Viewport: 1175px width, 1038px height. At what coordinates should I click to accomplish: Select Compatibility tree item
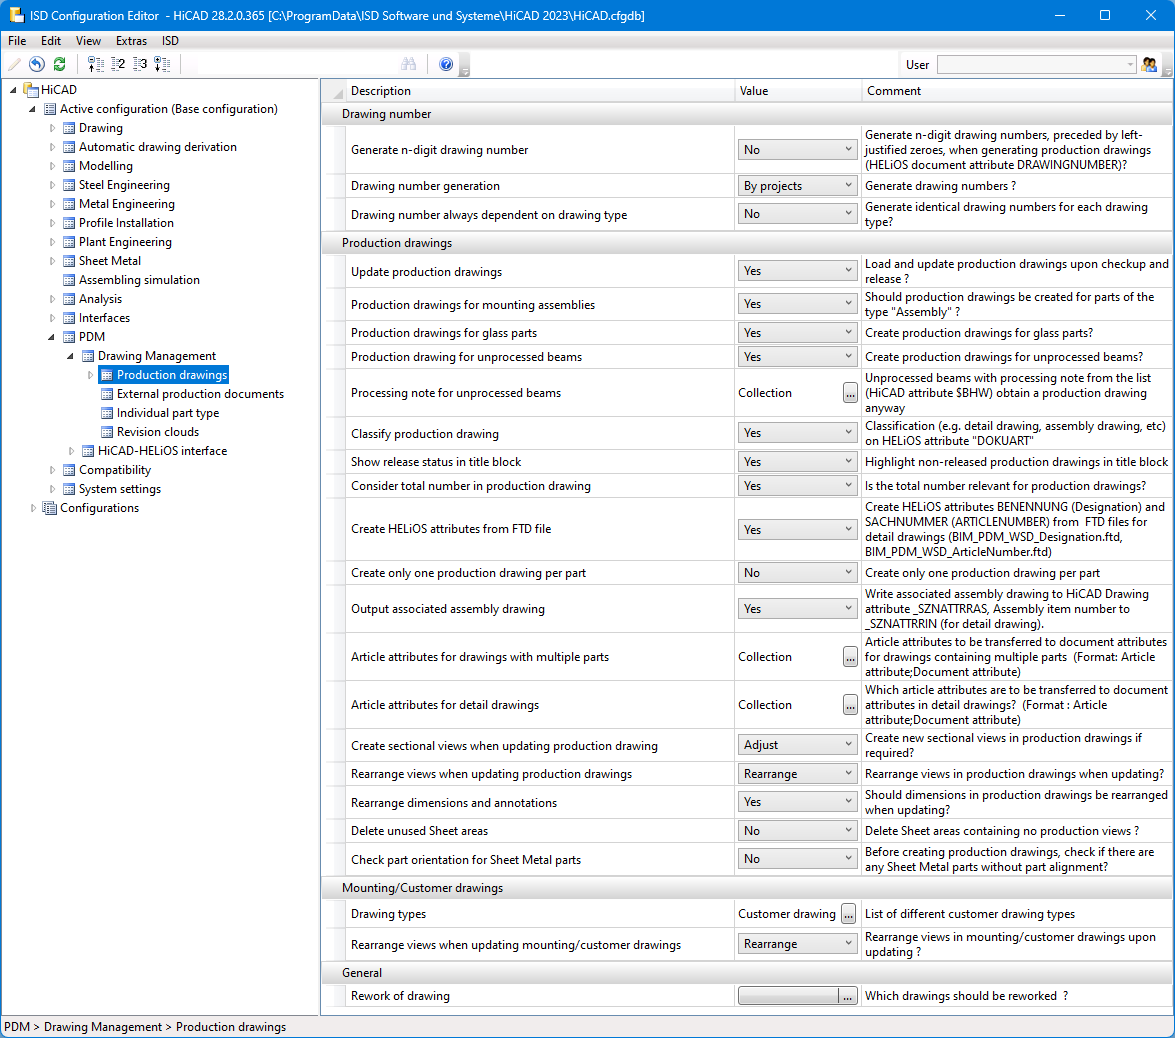[115, 470]
